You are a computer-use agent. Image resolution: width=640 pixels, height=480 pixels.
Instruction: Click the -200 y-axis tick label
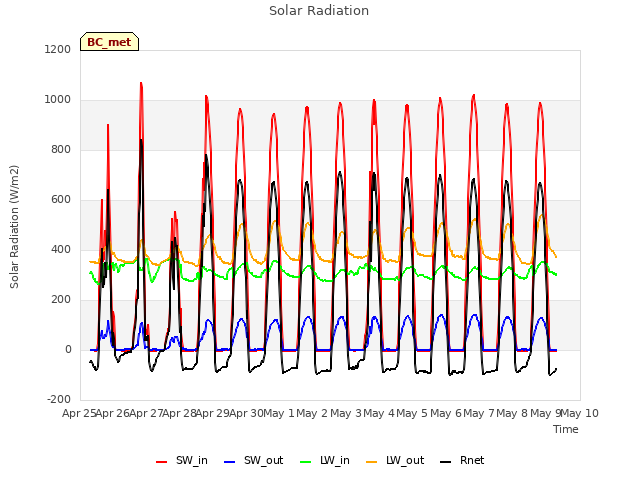[59, 399]
